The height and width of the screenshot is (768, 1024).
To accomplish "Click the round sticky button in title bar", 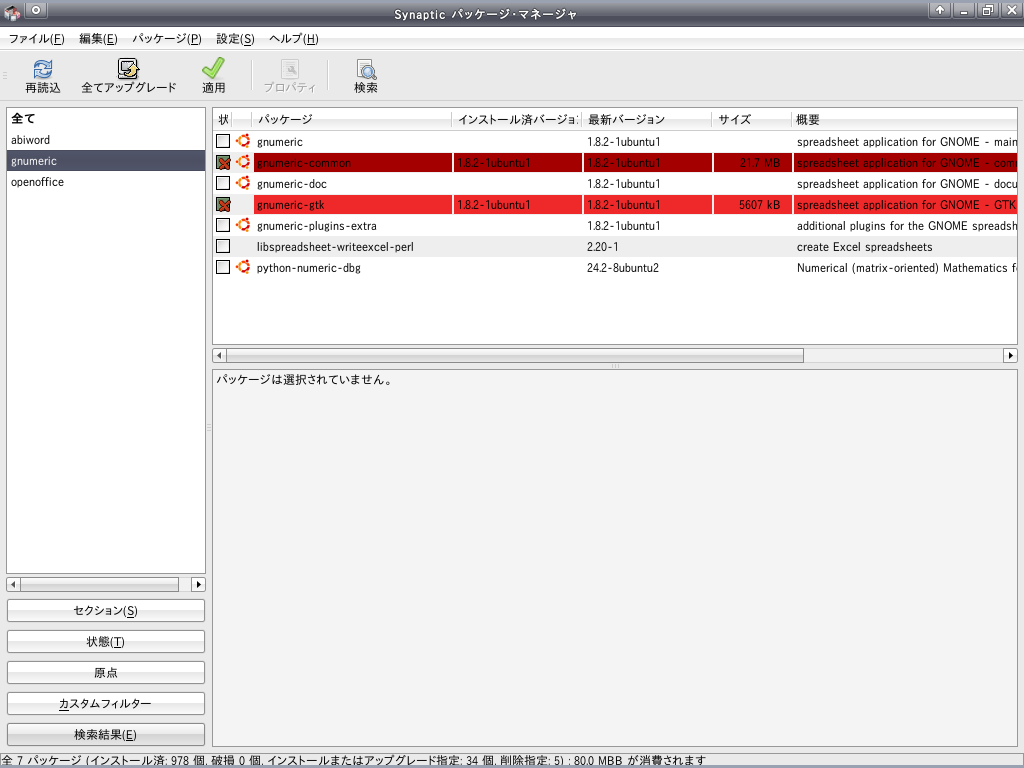I will 36,10.
